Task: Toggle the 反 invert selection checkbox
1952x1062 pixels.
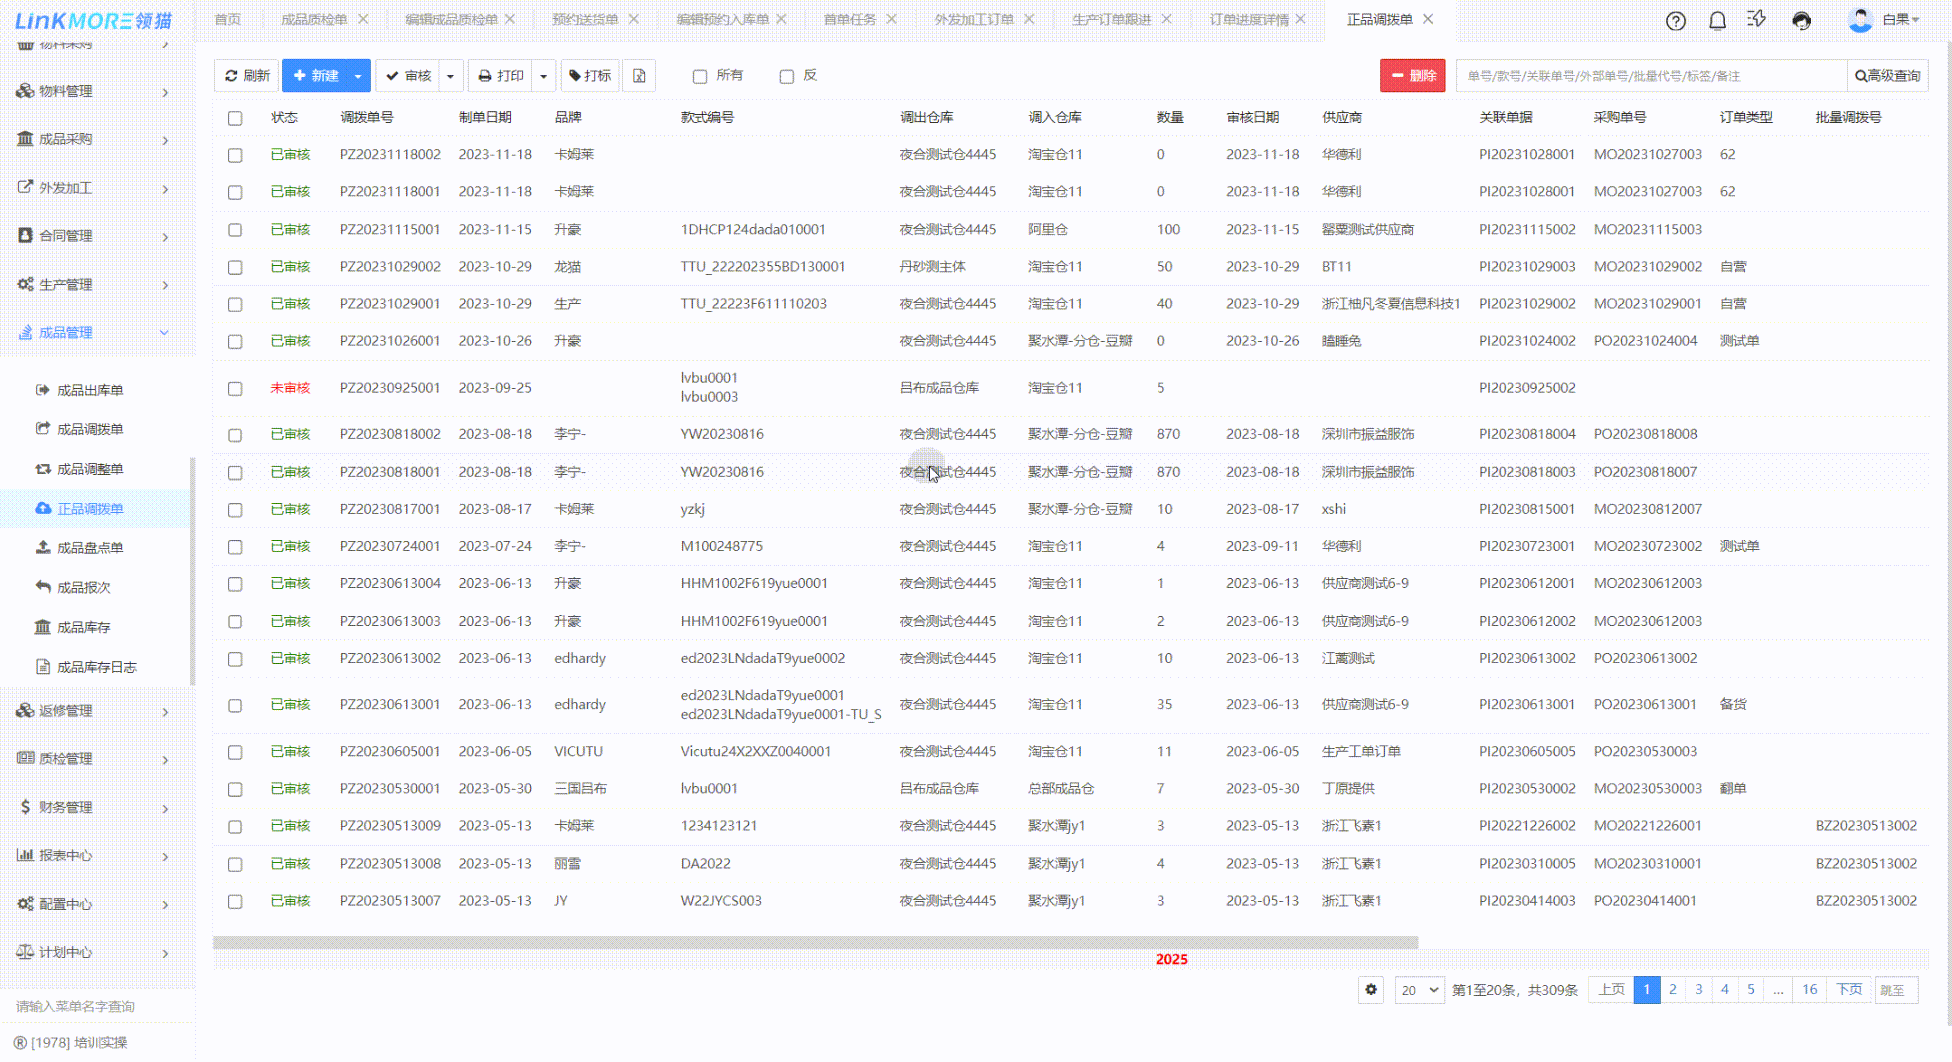Action: (787, 77)
